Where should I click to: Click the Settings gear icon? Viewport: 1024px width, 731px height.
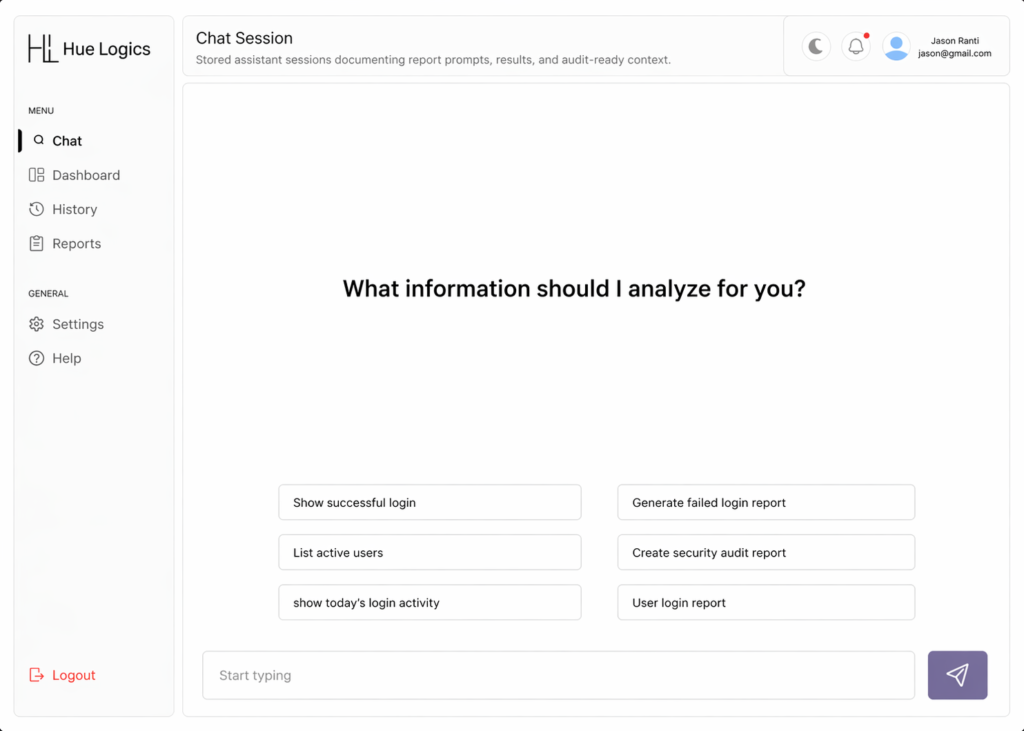tap(37, 324)
